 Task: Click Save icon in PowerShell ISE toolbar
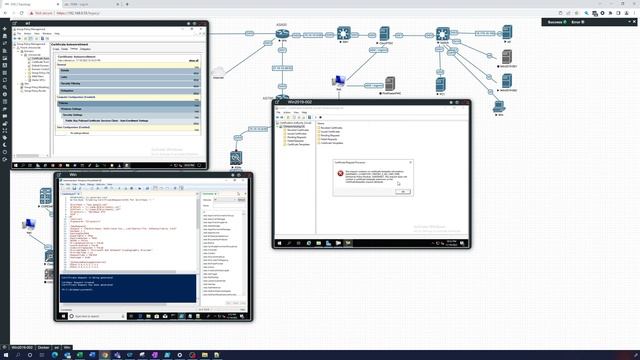(x=74, y=189)
